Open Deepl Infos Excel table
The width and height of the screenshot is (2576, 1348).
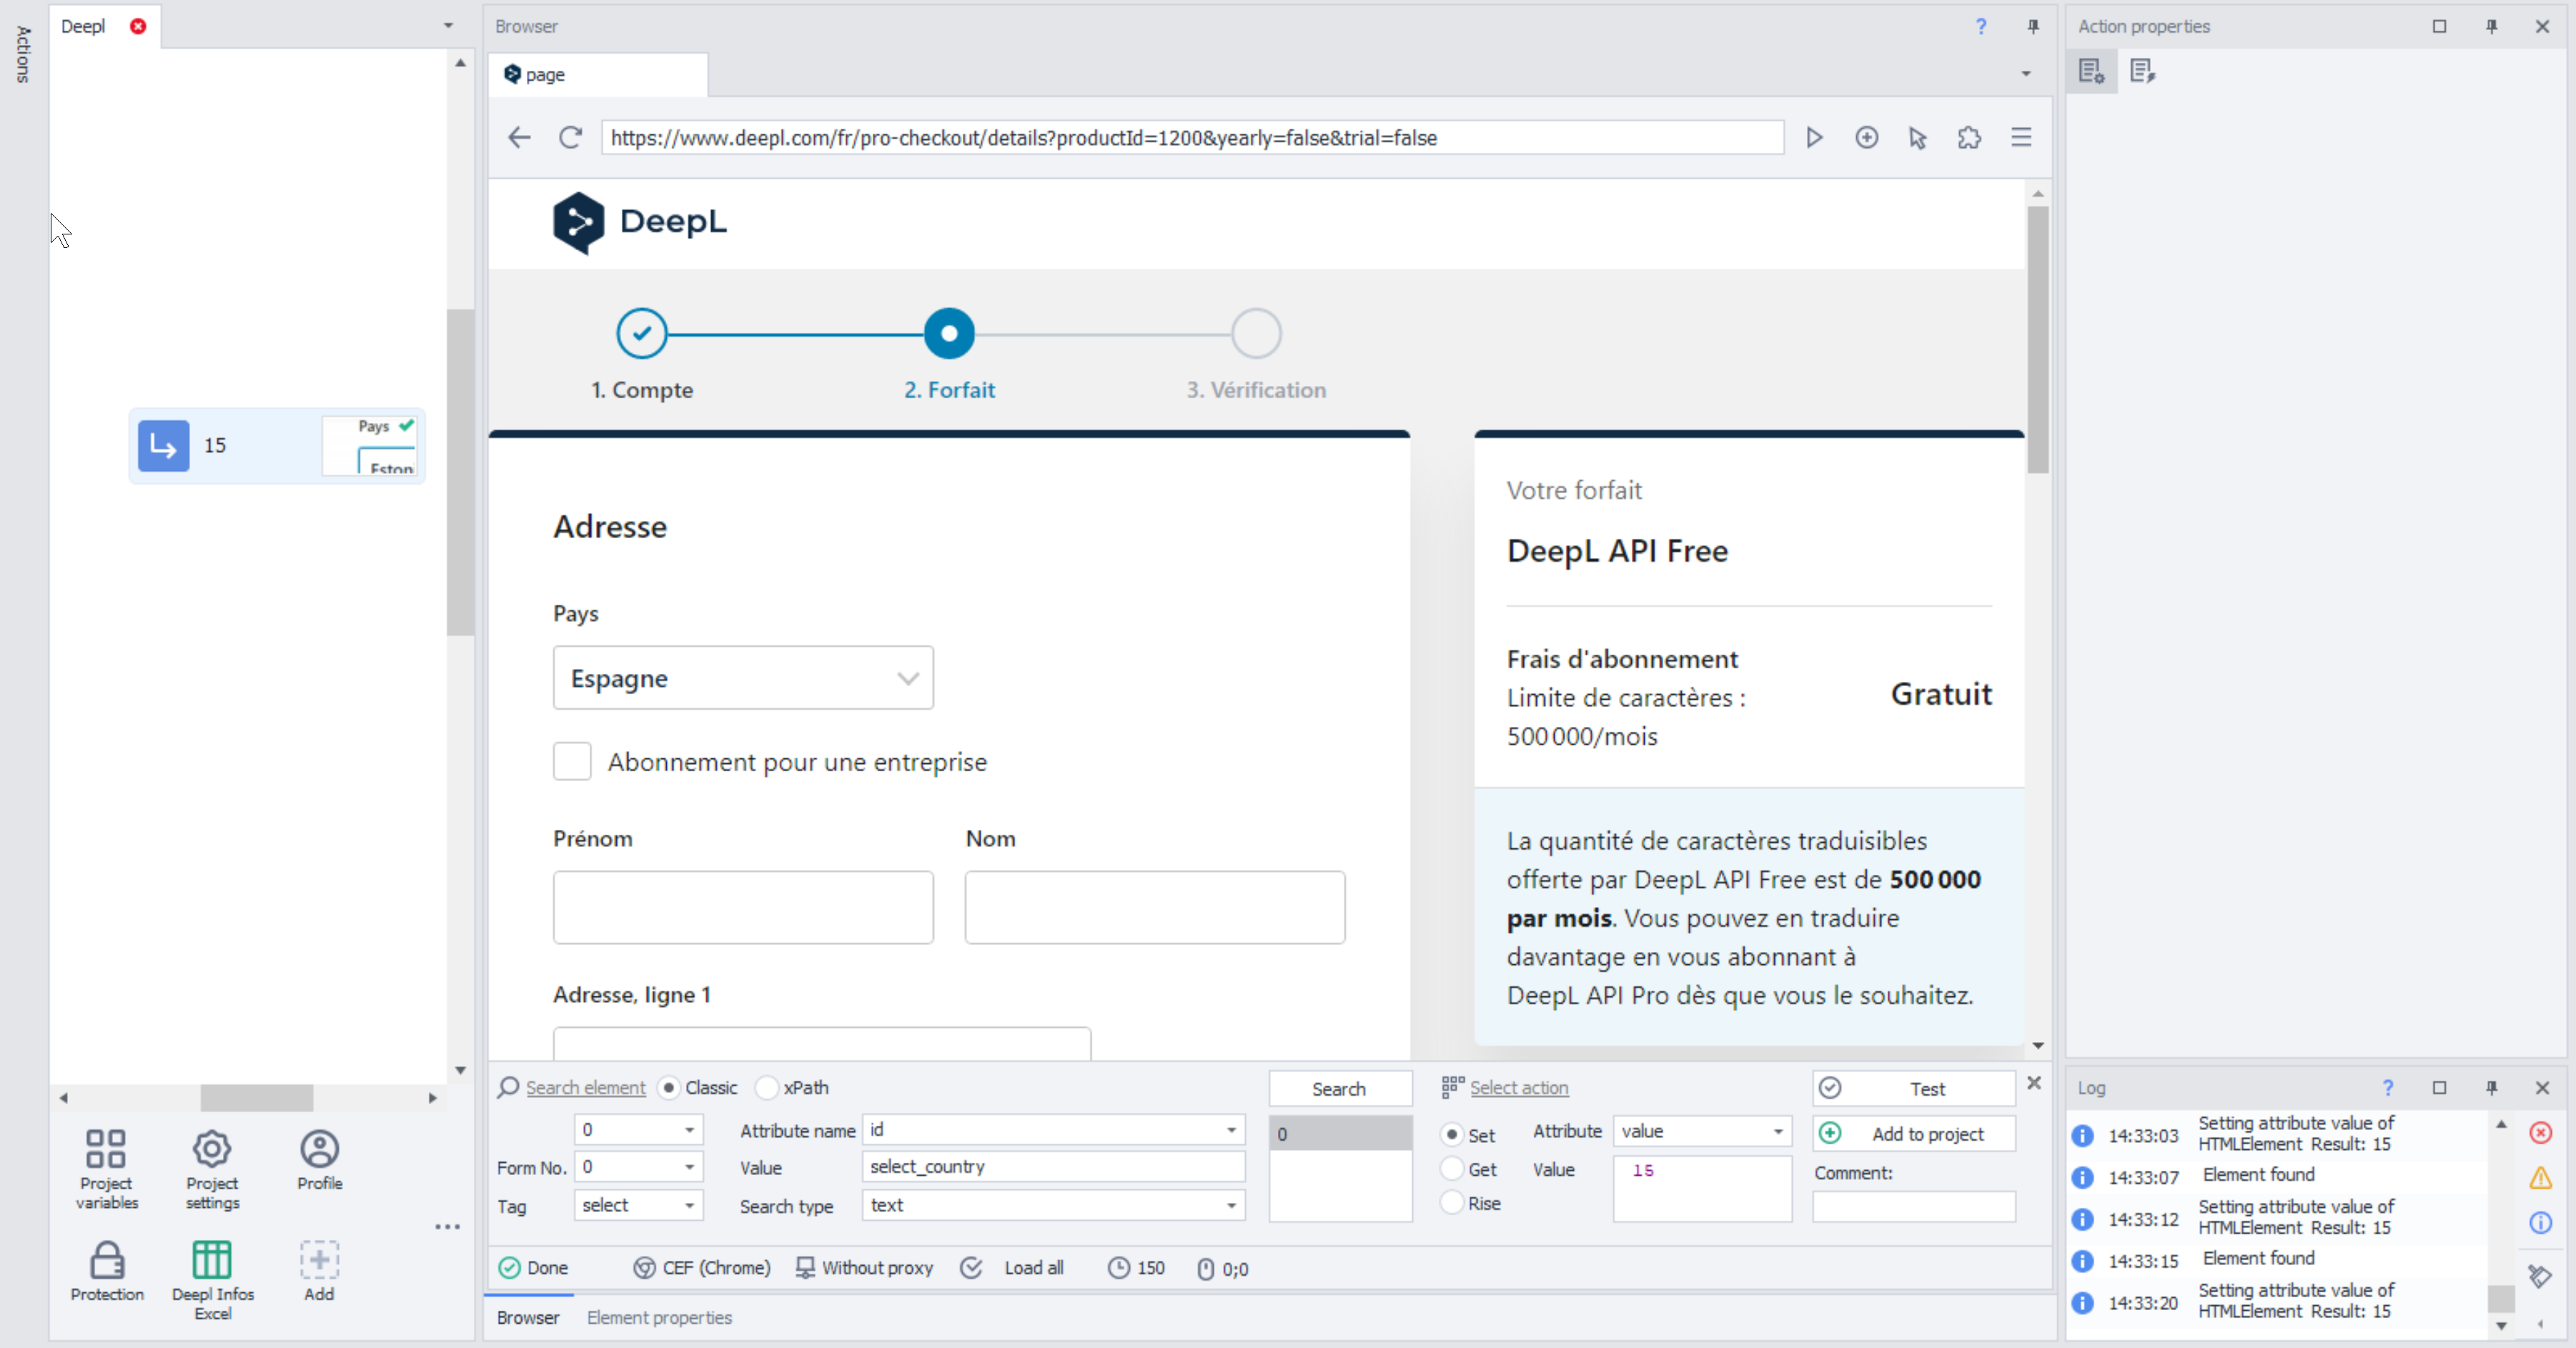tap(212, 1281)
